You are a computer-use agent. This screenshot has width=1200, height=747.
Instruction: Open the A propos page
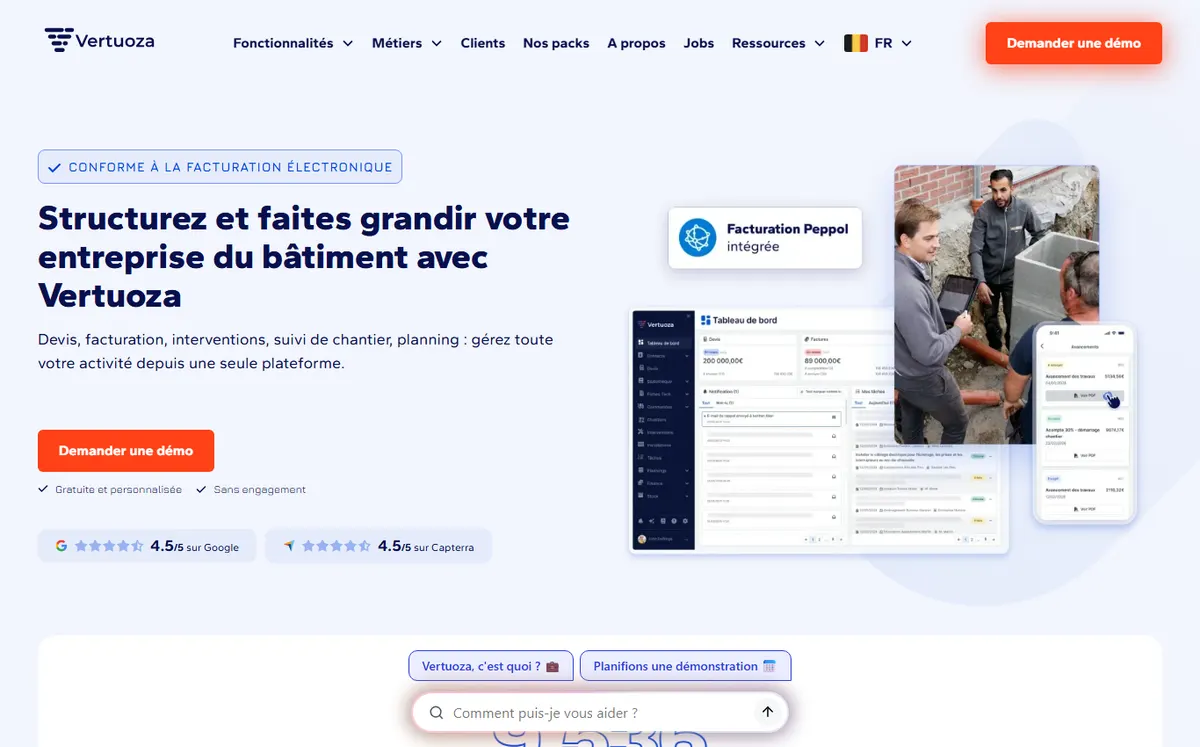tap(636, 43)
